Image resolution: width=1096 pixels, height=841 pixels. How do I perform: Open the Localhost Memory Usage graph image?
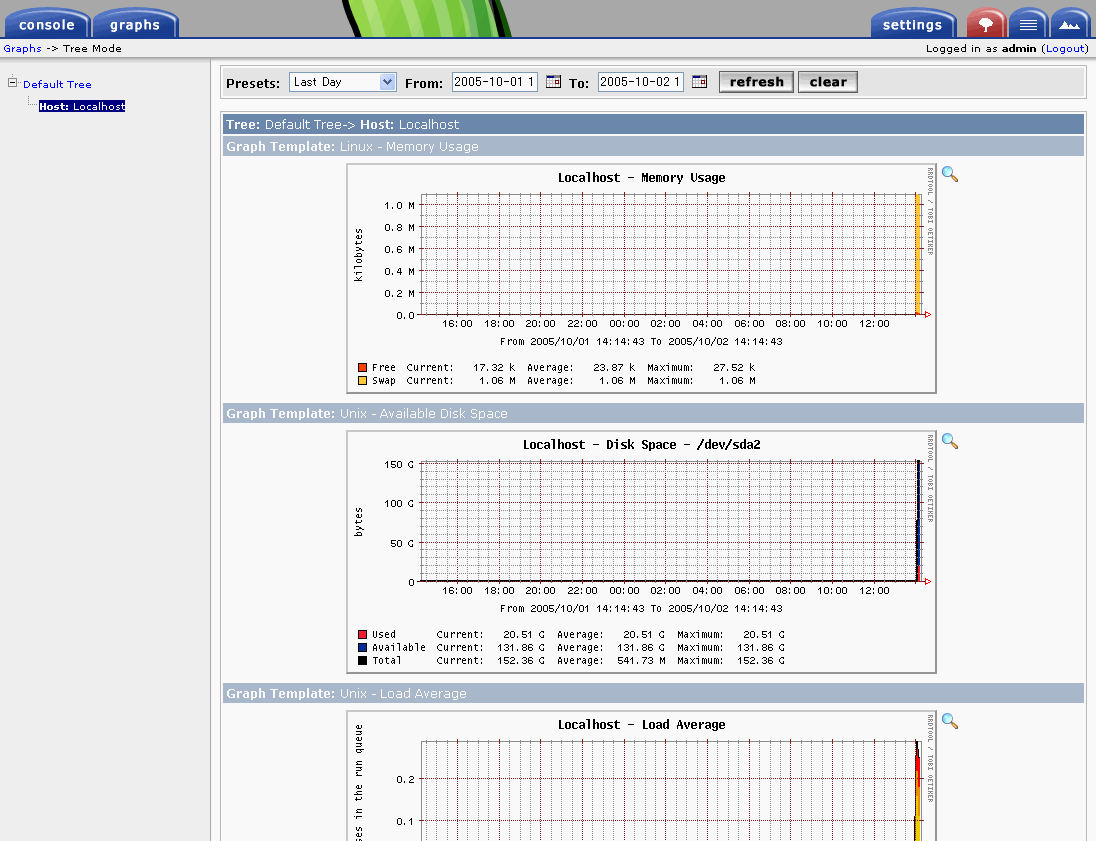pos(641,279)
